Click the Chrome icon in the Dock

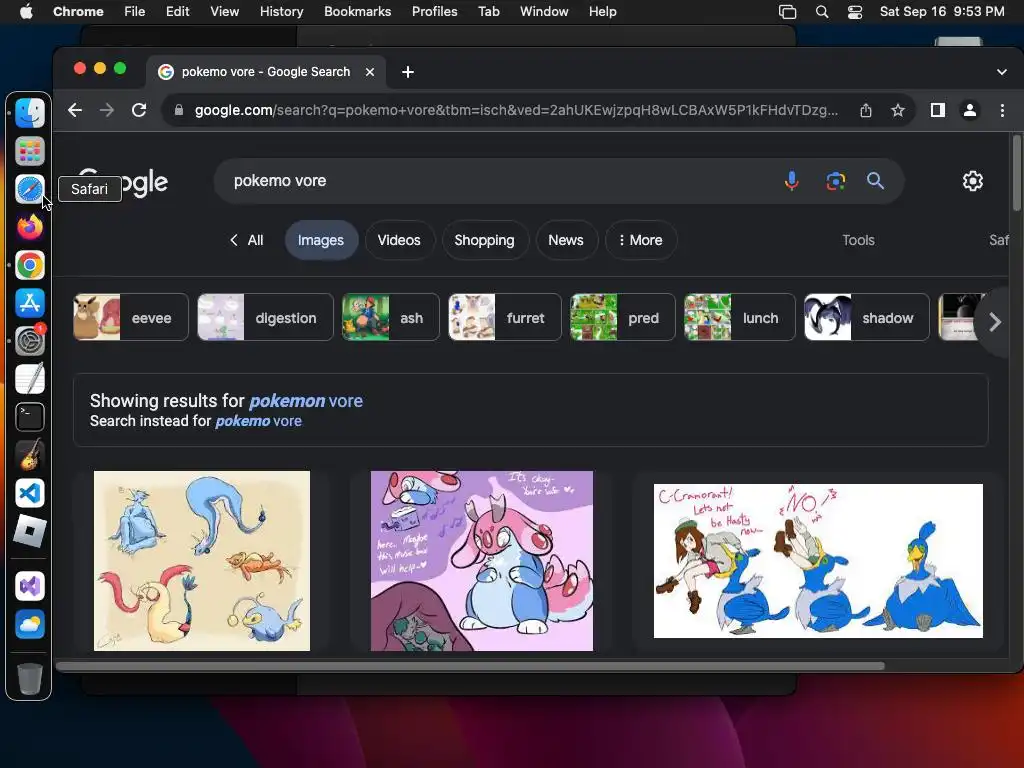click(x=29, y=265)
